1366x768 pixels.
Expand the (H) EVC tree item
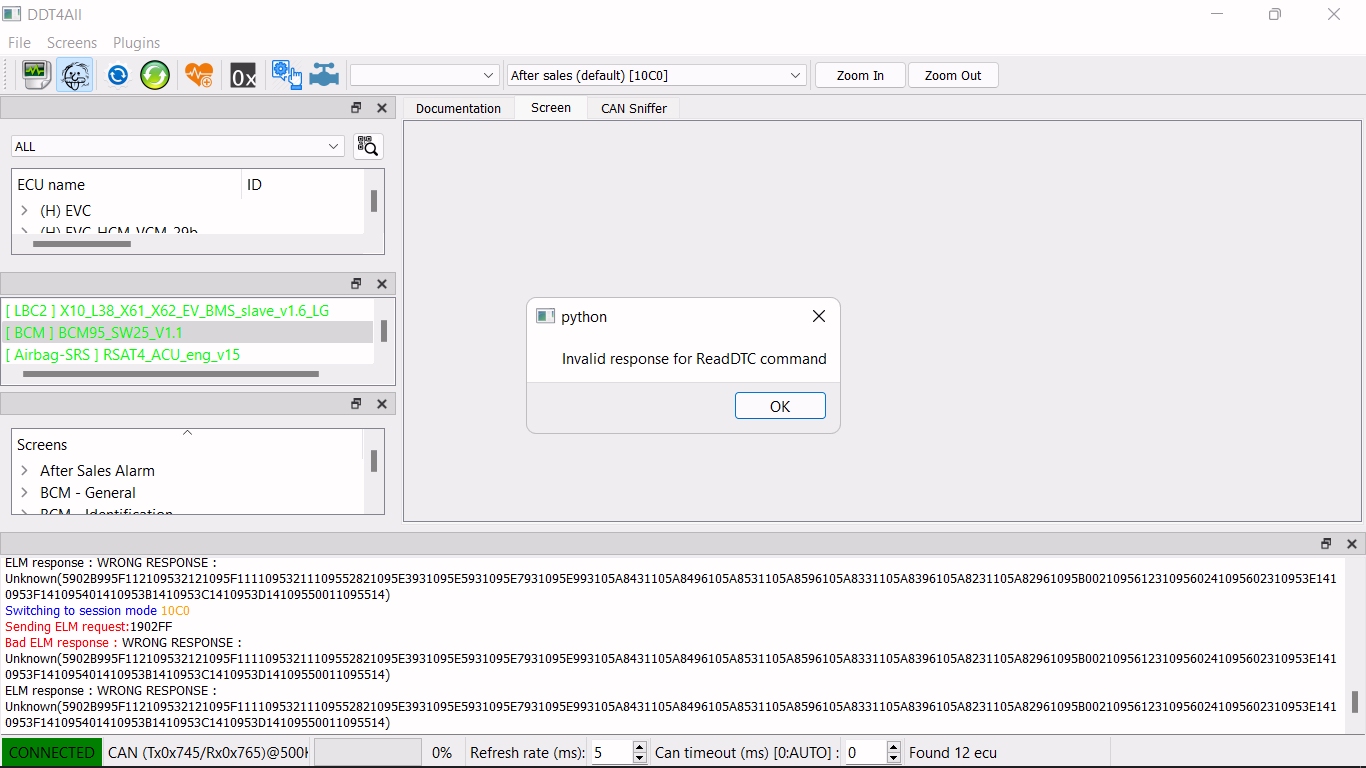pyautogui.click(x=24, y=210)
